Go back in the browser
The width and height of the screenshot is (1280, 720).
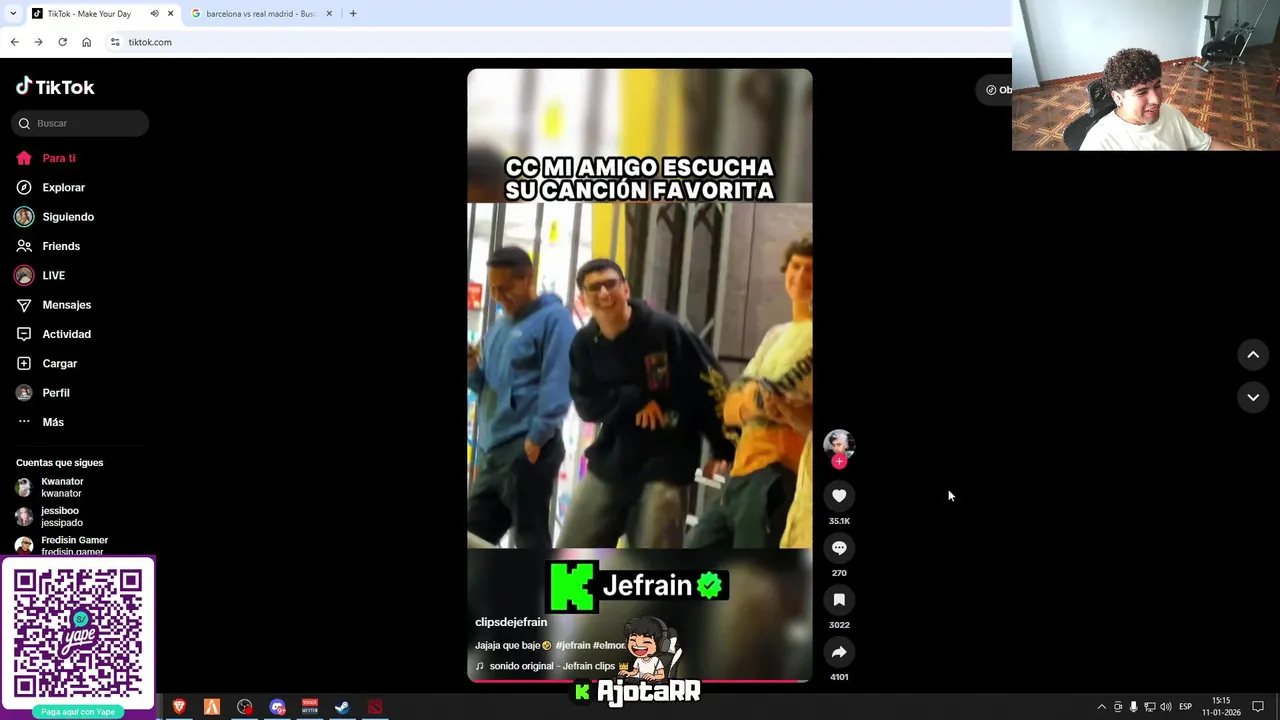coord(14,42)
